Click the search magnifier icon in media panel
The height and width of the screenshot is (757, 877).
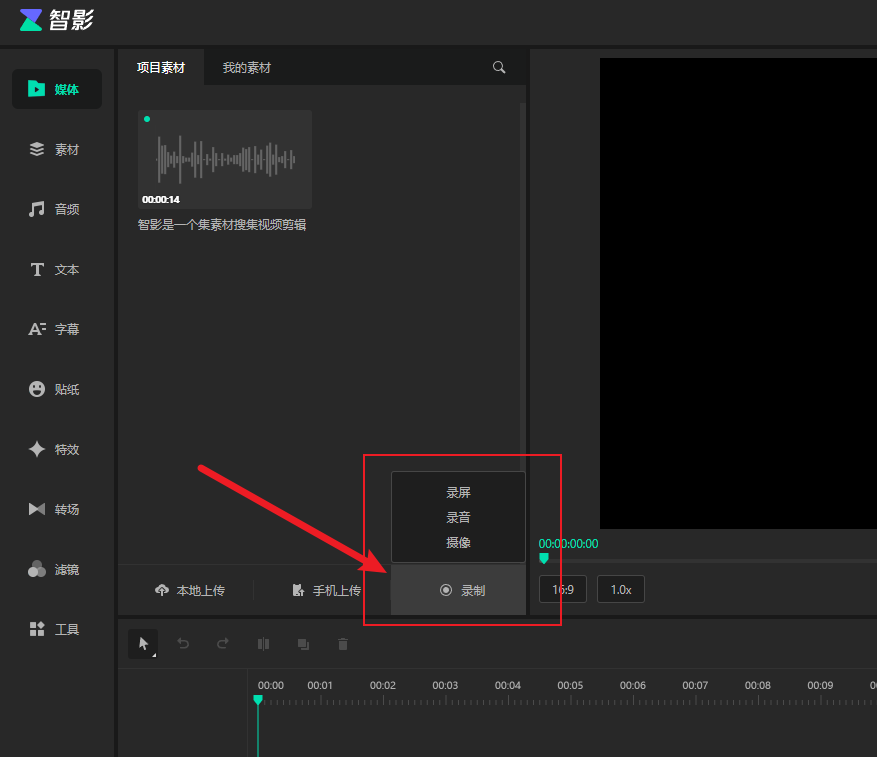[499, 68]
